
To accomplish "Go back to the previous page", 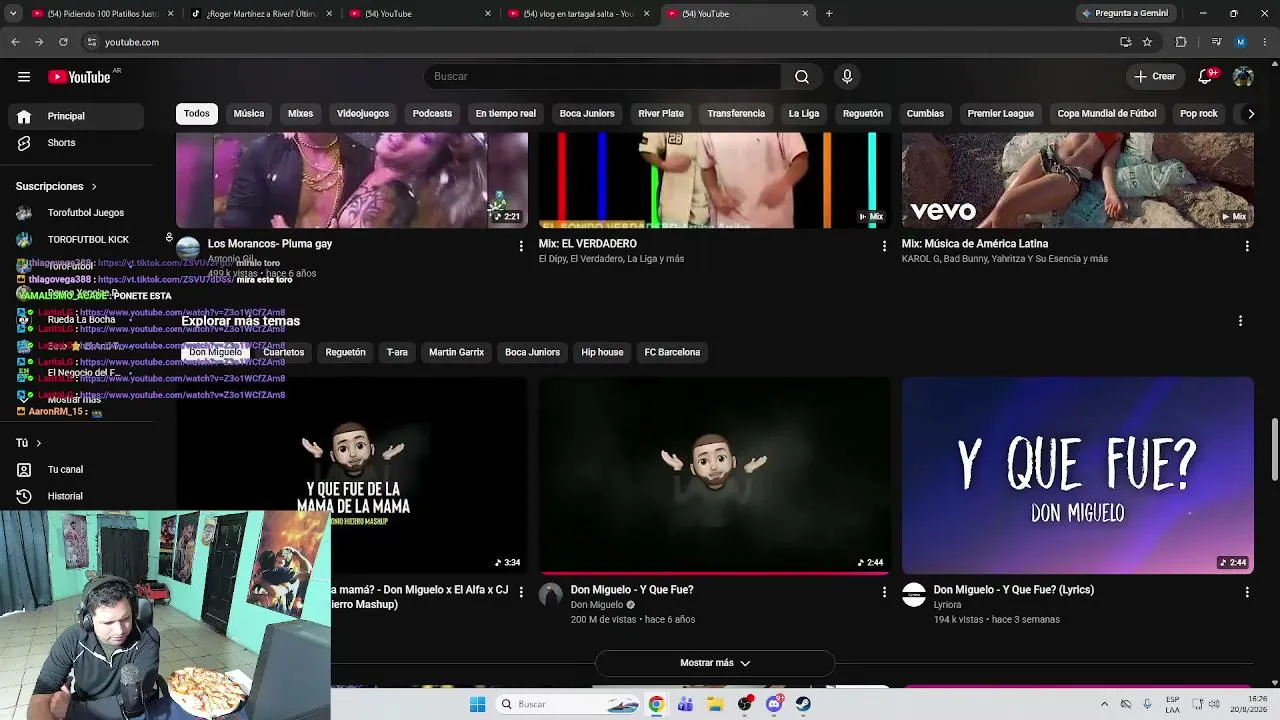I will (15, 42).
